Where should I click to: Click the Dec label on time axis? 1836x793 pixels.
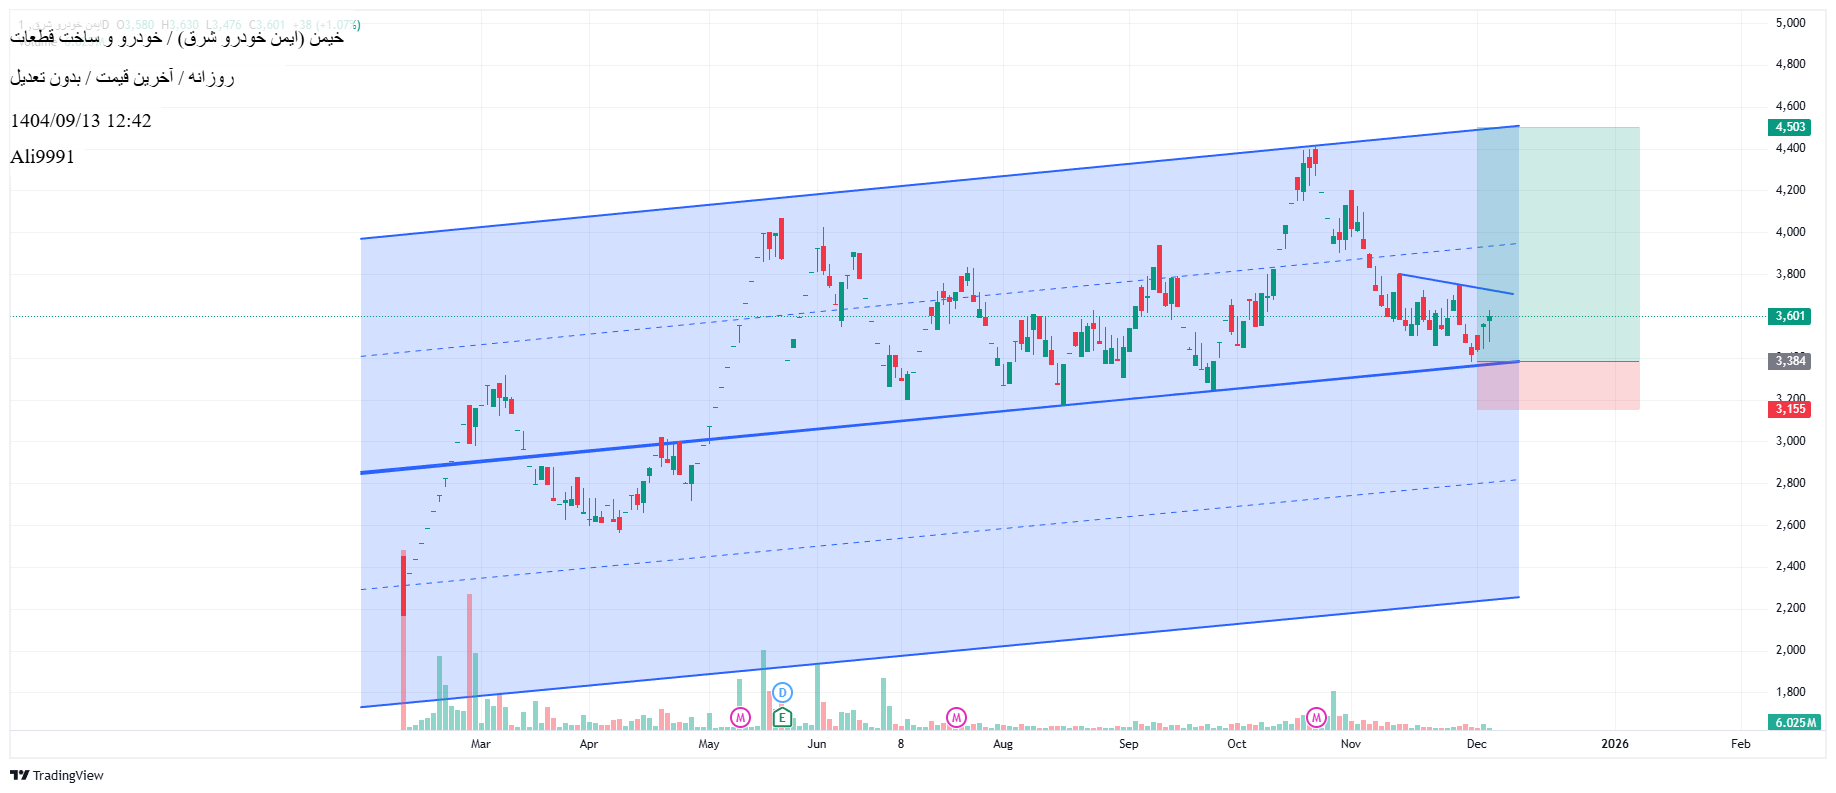tap(1476, 744)
